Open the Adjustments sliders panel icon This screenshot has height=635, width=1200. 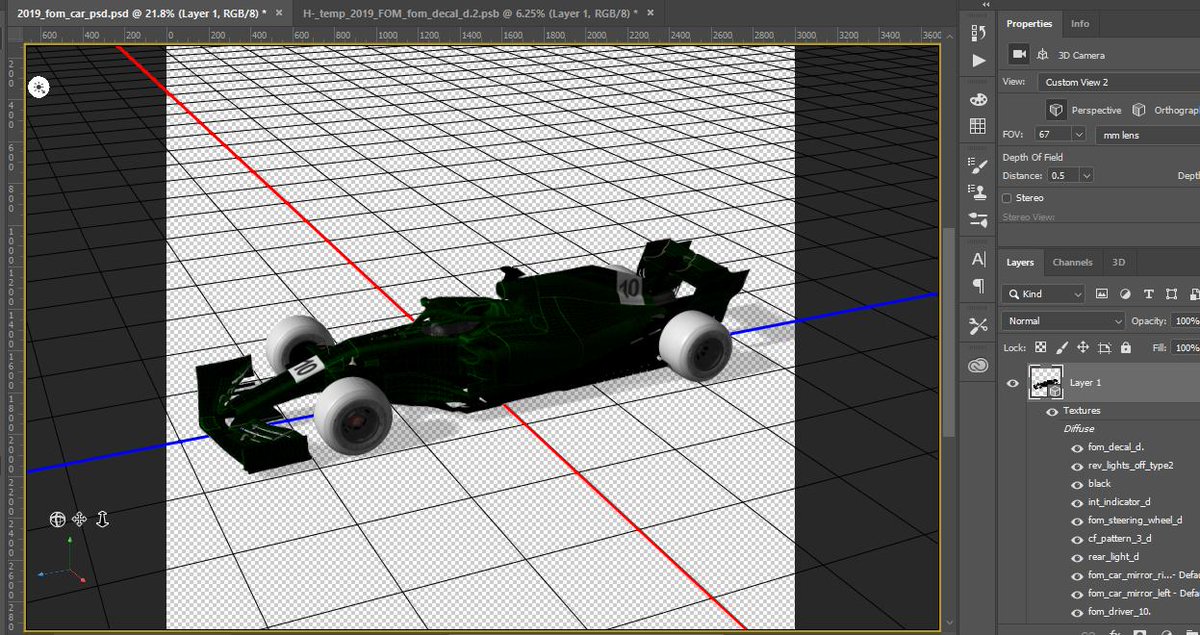[978, 219]
